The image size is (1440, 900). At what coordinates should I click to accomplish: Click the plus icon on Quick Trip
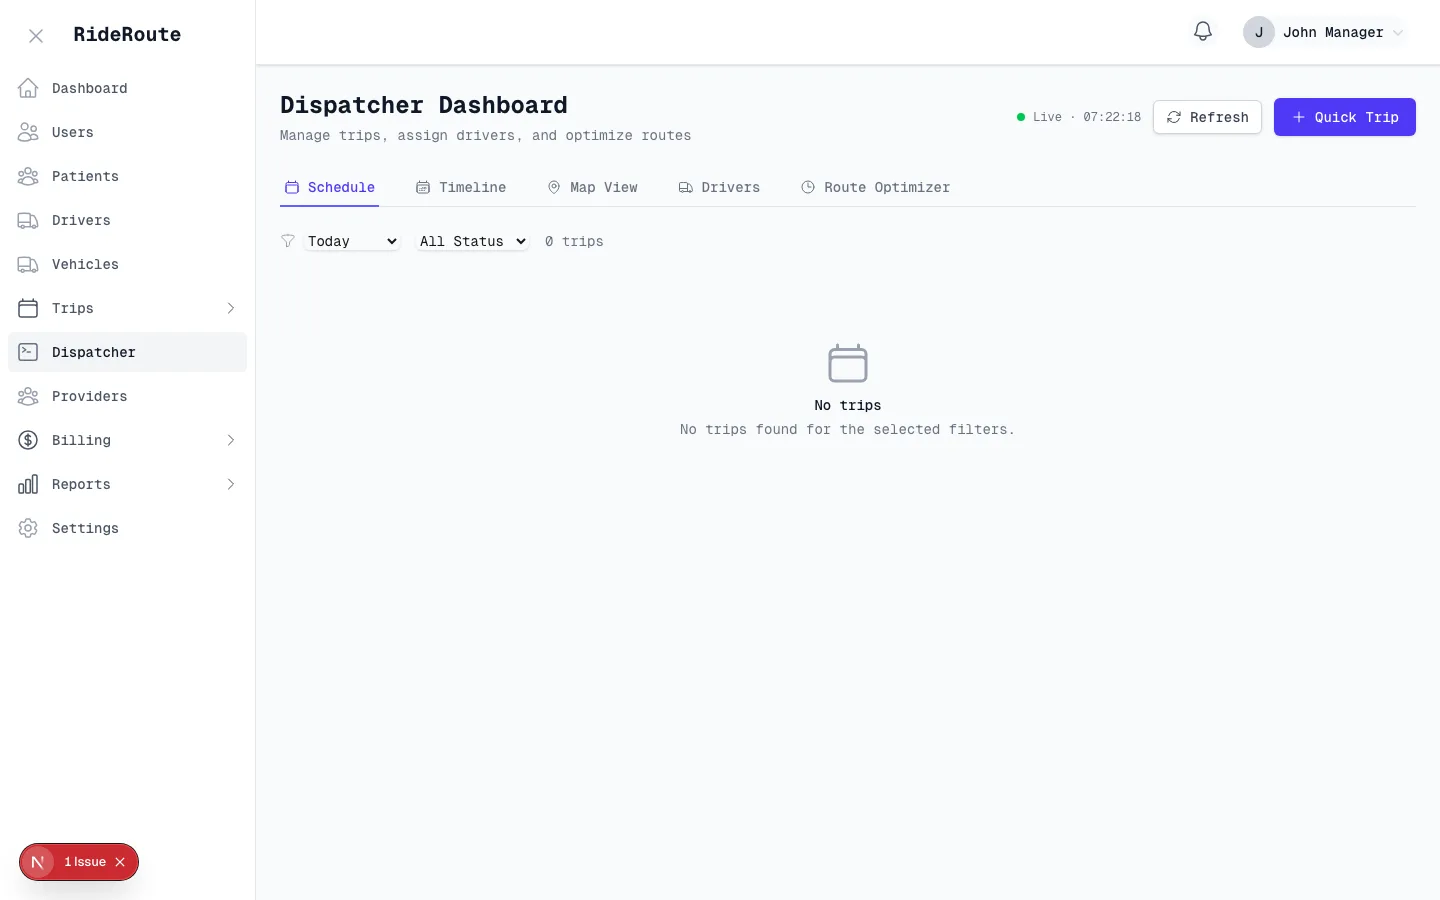click(1299, 117)
